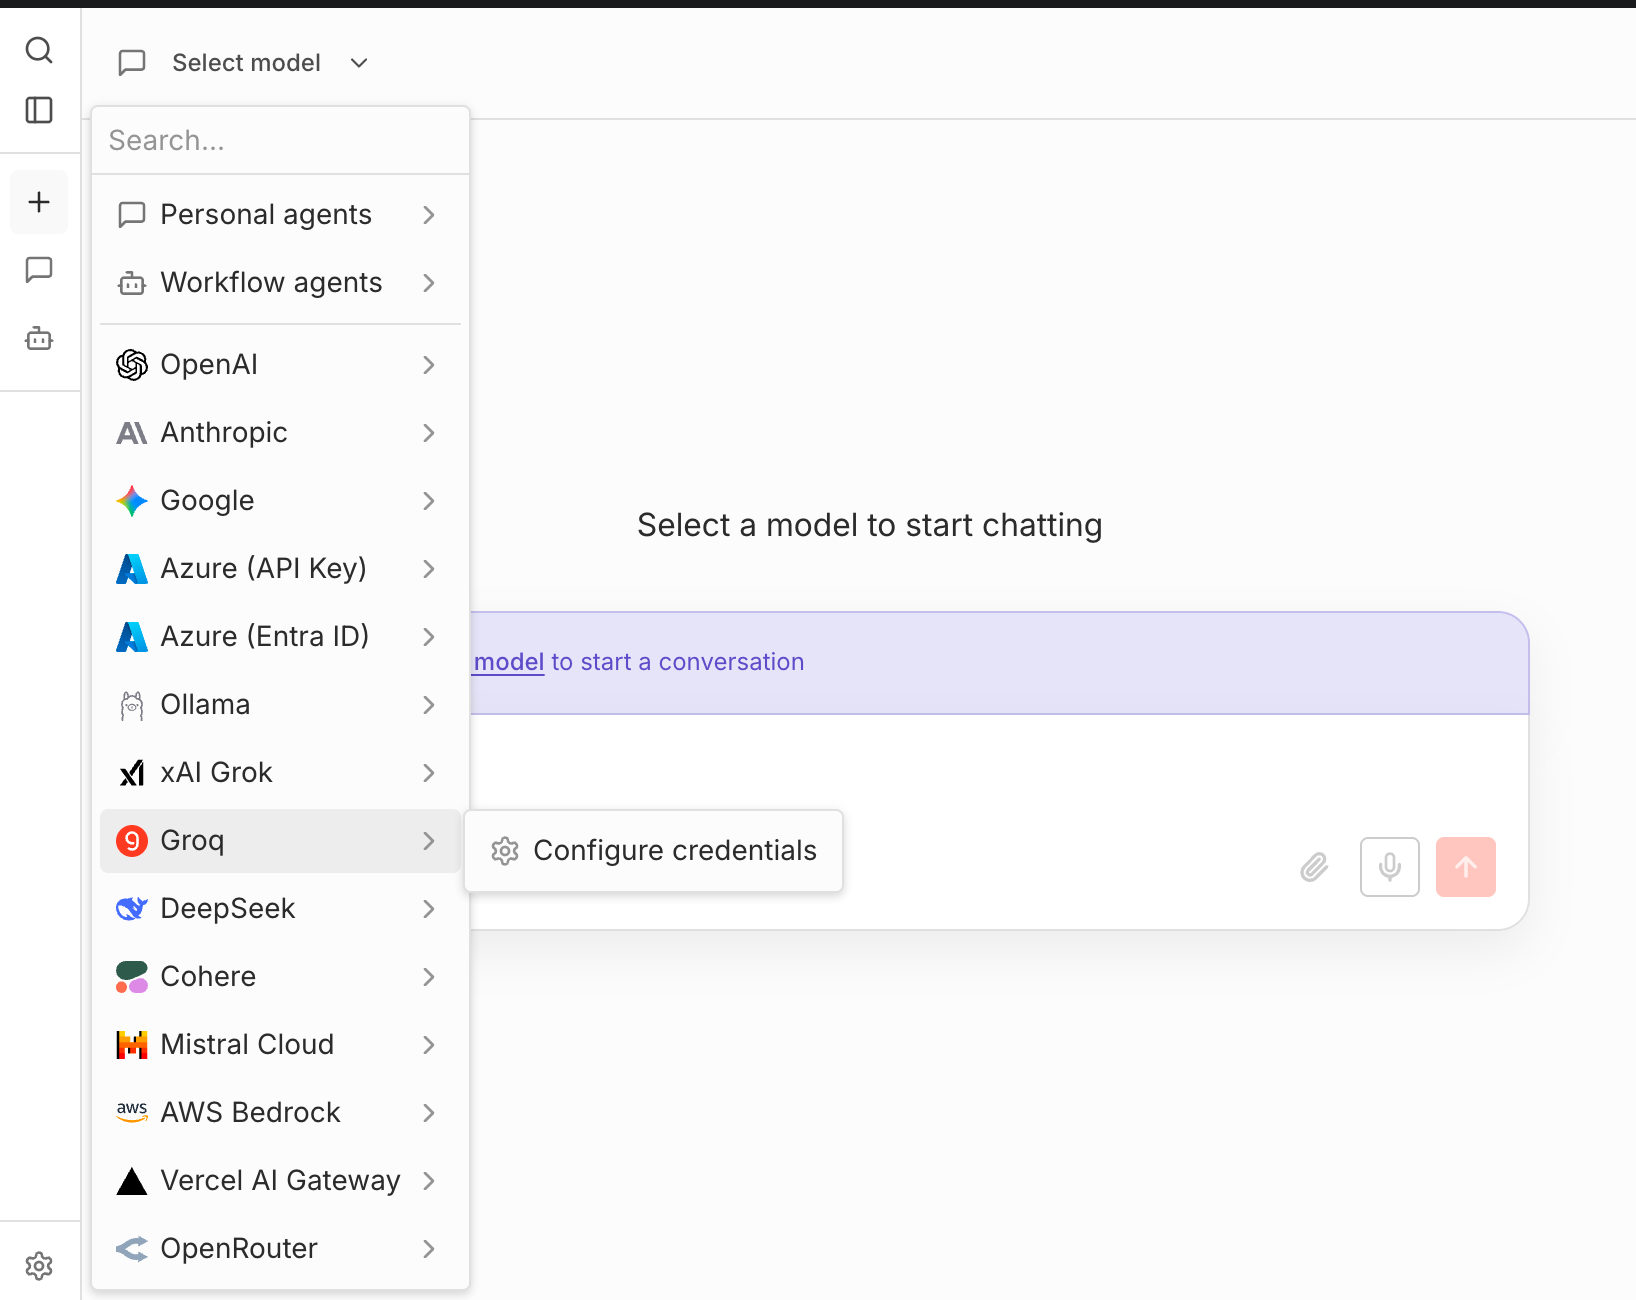Image resolution: width=1636 pixels, height=1300 pixels.
Task: Click the Cohere logo icon
Action: 132,977
